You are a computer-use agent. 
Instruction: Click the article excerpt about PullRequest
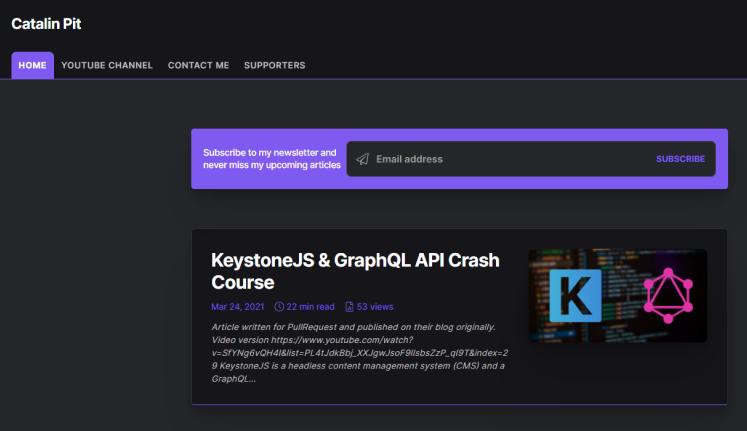(360, 353)
